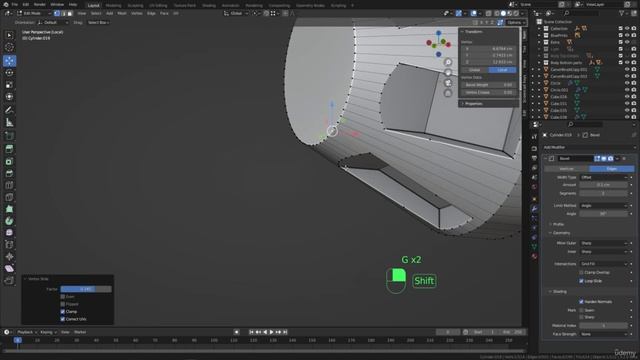This screenshot has height=360, width=640.
Task: Enable the Flipped checkbox in Vertex Slide
Action: (x=62, y=304)
